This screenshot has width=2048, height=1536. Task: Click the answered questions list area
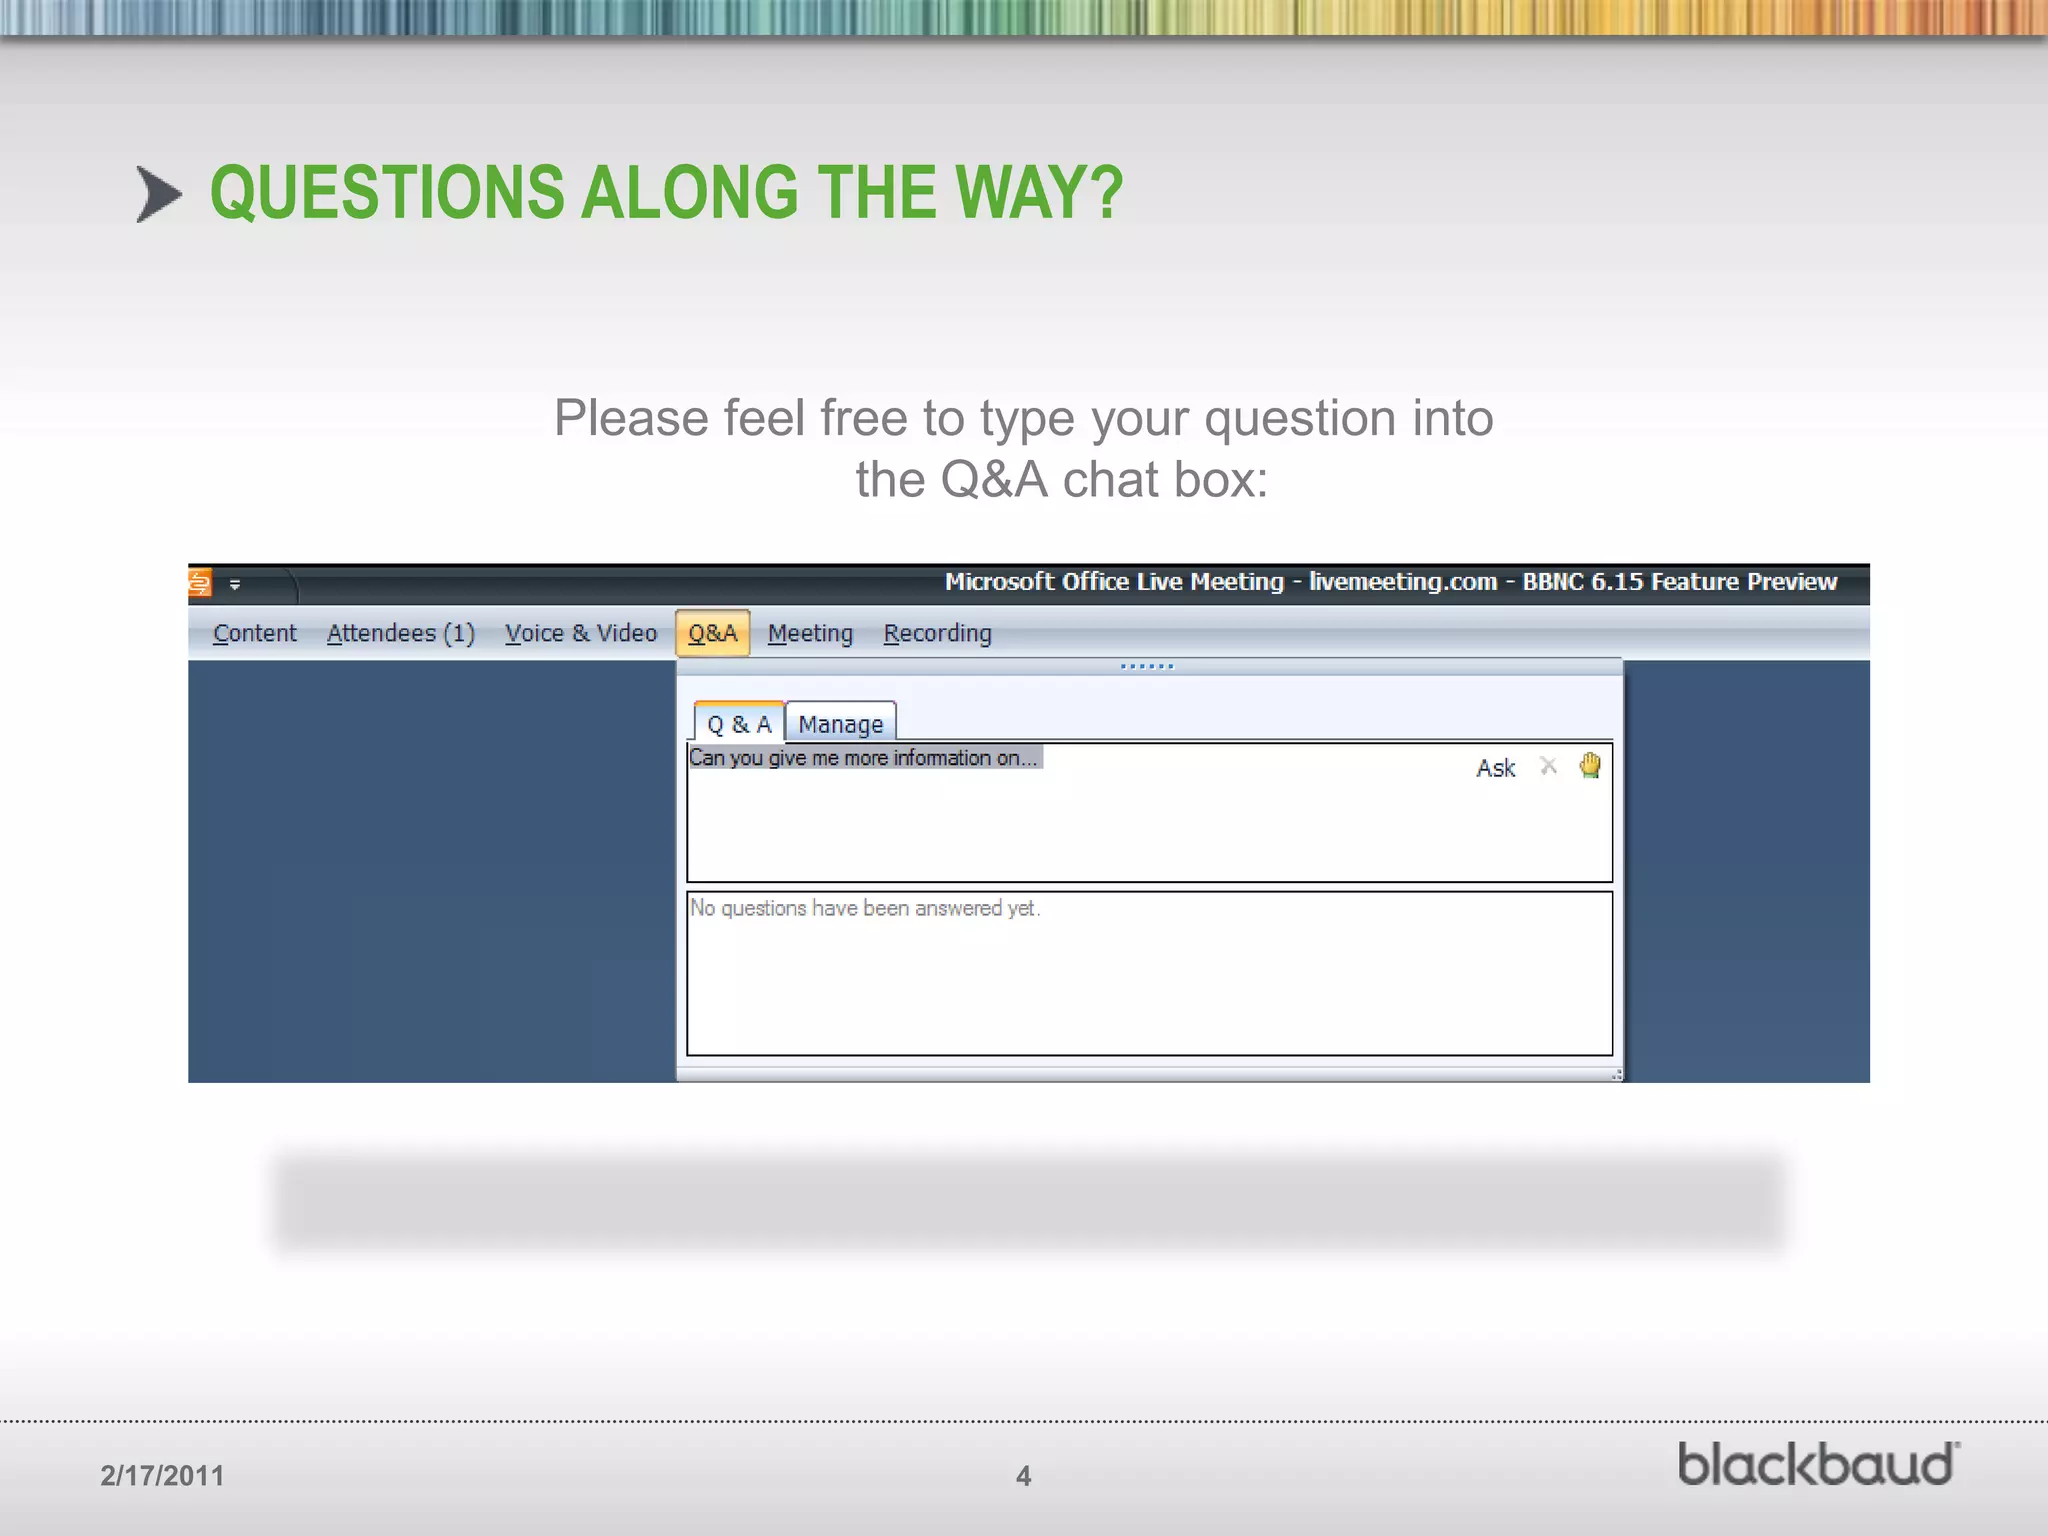tap(1149, 980)
